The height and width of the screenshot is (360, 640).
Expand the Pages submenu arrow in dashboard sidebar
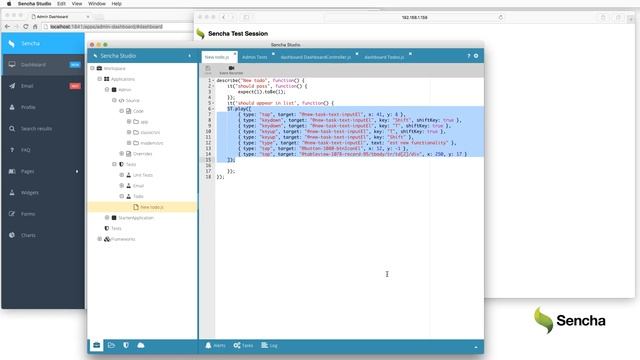coord(77,171)
